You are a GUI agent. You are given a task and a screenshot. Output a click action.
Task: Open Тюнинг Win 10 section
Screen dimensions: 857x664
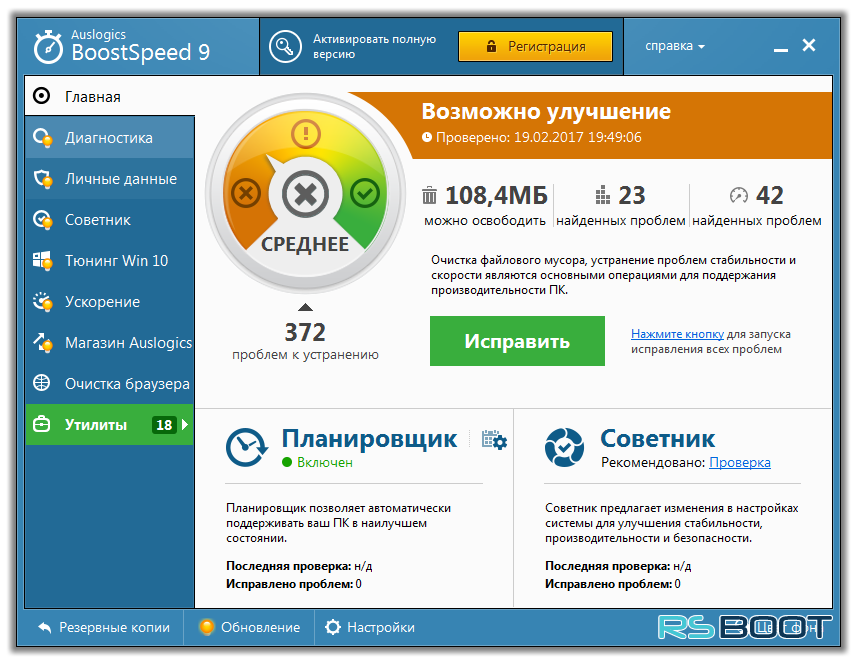click(x=109, y=261)
